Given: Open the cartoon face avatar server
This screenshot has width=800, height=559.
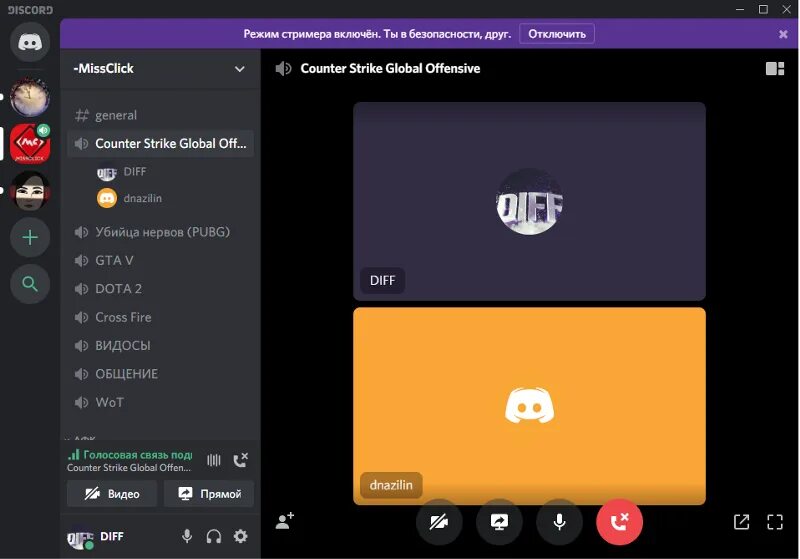Looking at the screenshot, I should click(30, 191).
